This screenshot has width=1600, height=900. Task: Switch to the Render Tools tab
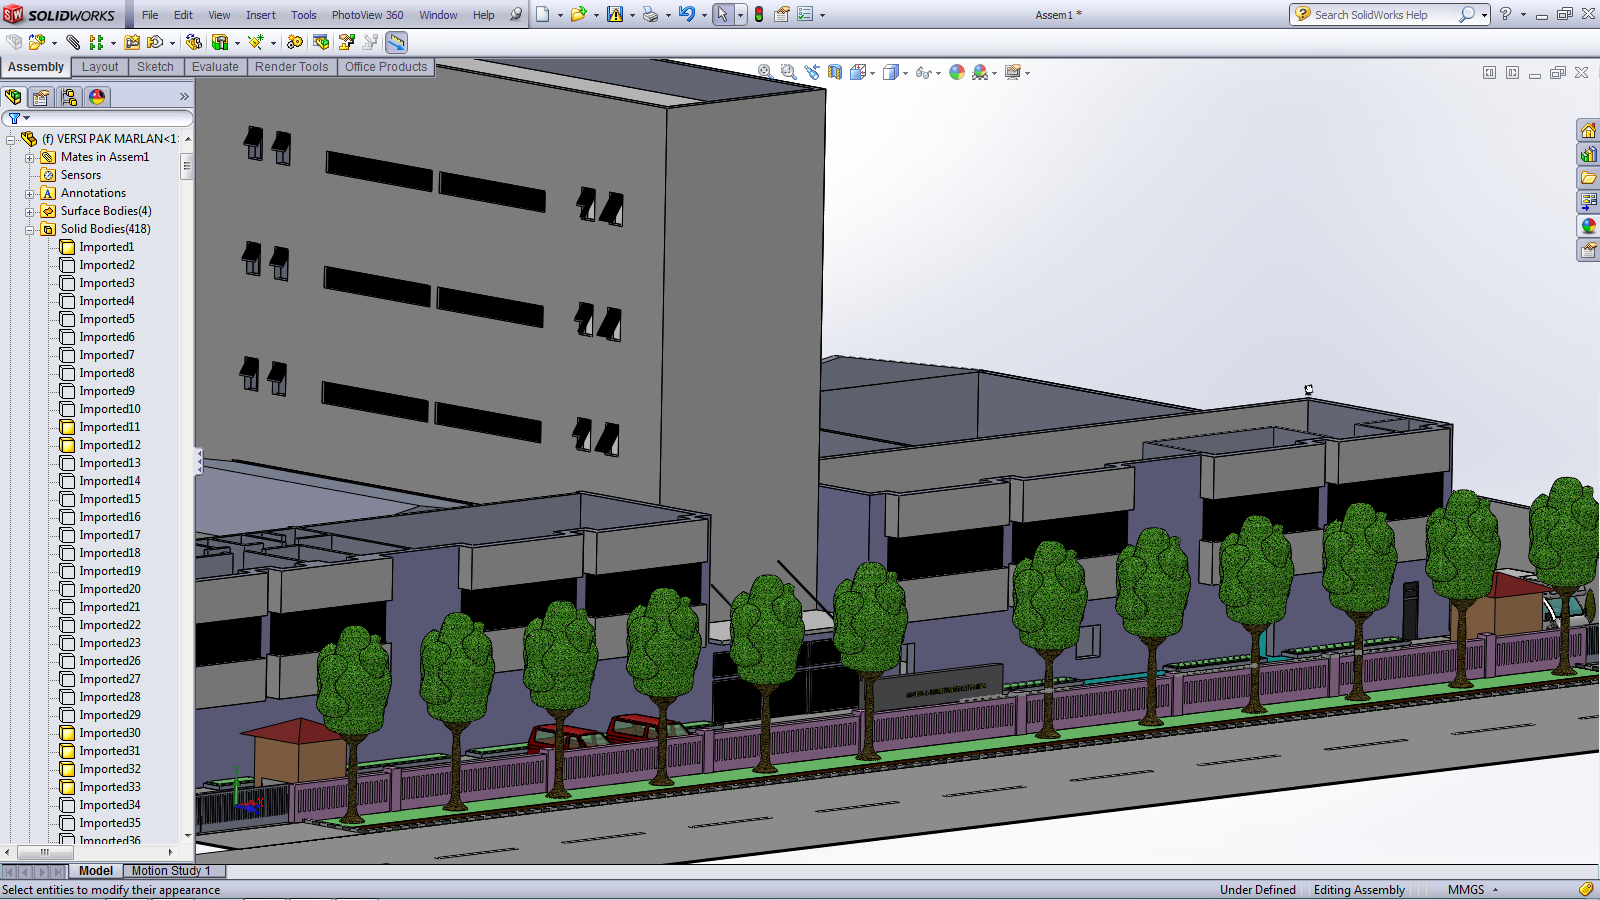click(291, 67)
